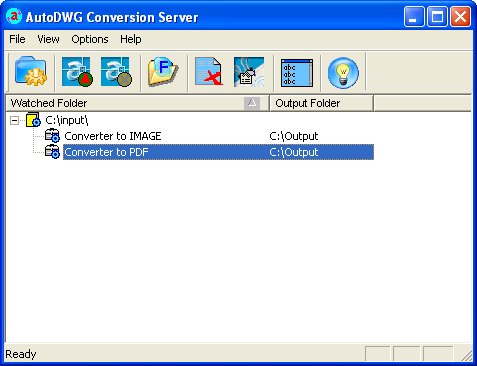Screen dimensions: 477x366
Task: Close the AutoDWG Conversion Server window
Action: [460, 16]
